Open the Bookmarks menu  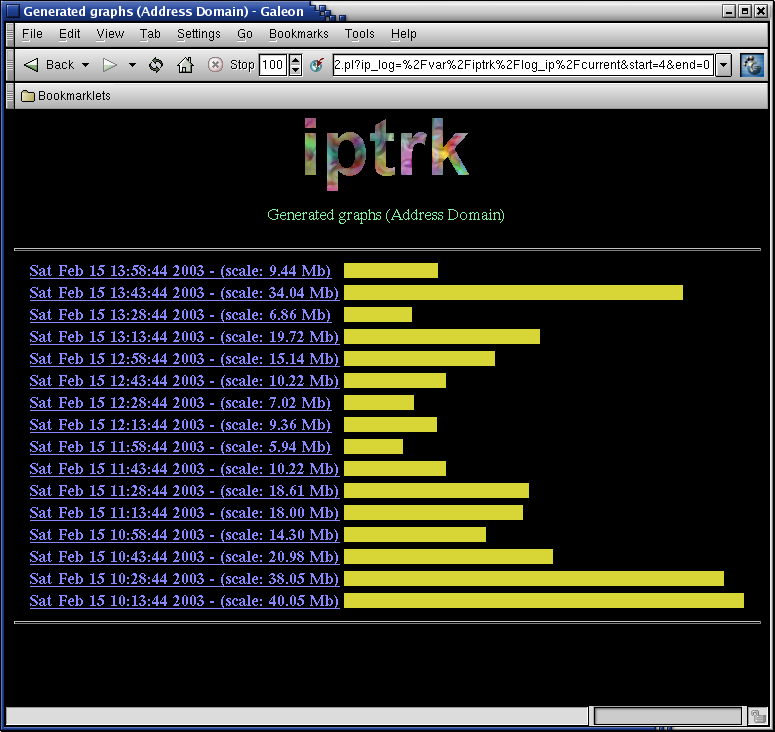click(299, 34)
